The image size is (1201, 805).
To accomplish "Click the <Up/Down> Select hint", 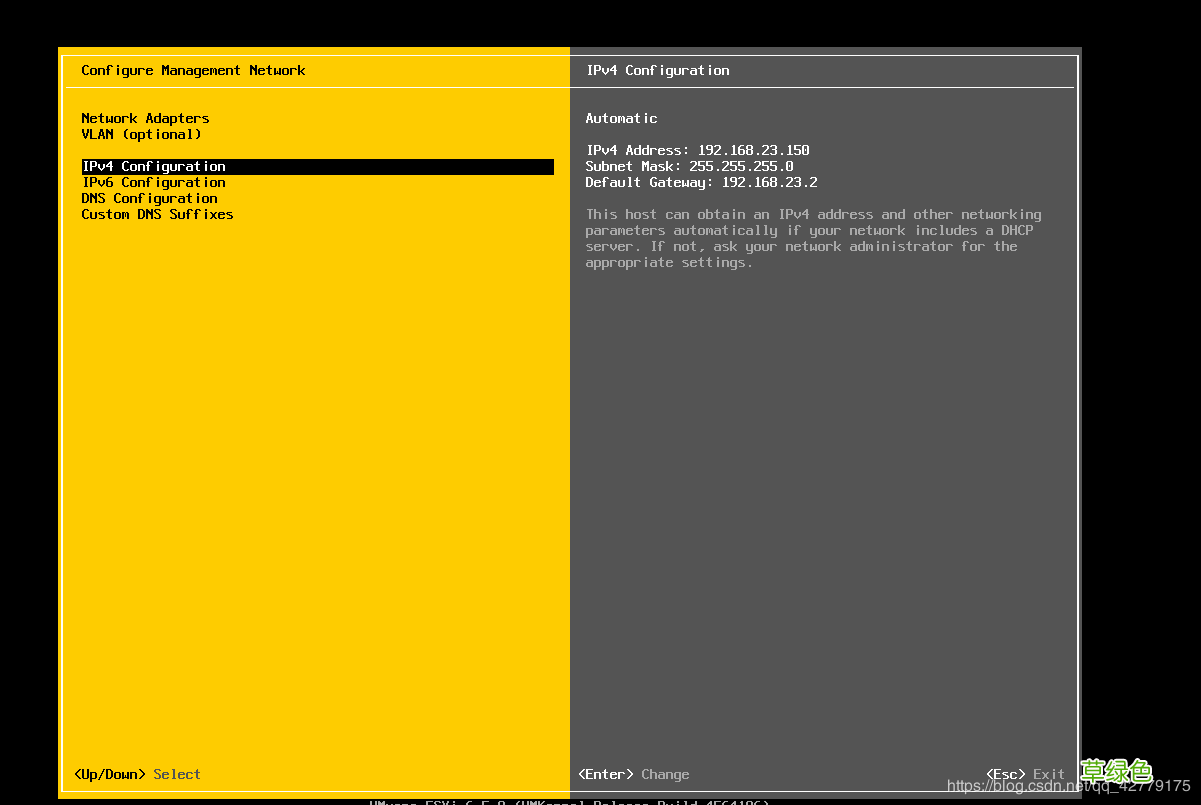I will click(x=137, y=774).
